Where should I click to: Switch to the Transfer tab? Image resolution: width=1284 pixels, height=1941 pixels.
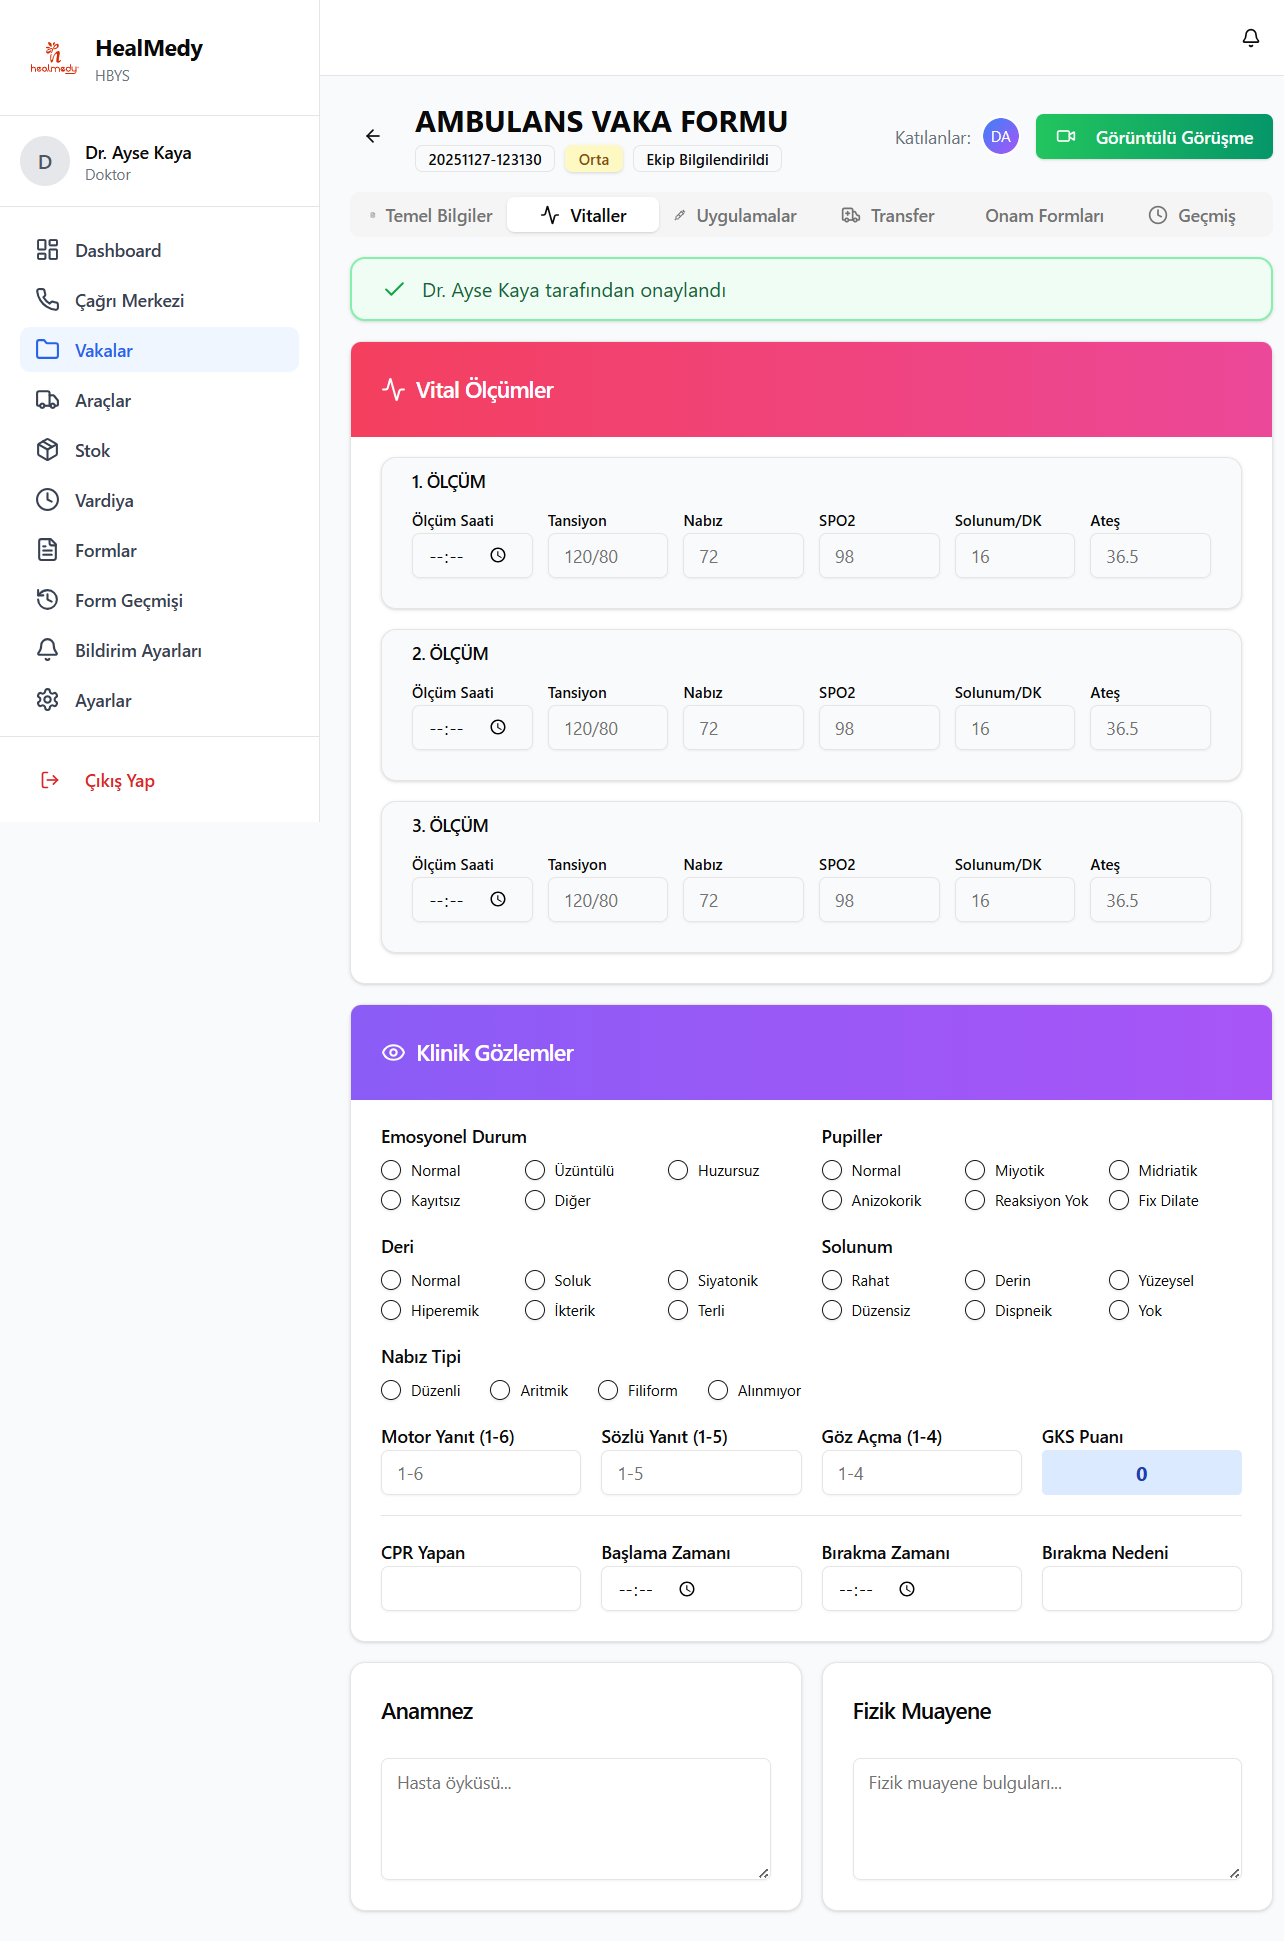point(888,215)
